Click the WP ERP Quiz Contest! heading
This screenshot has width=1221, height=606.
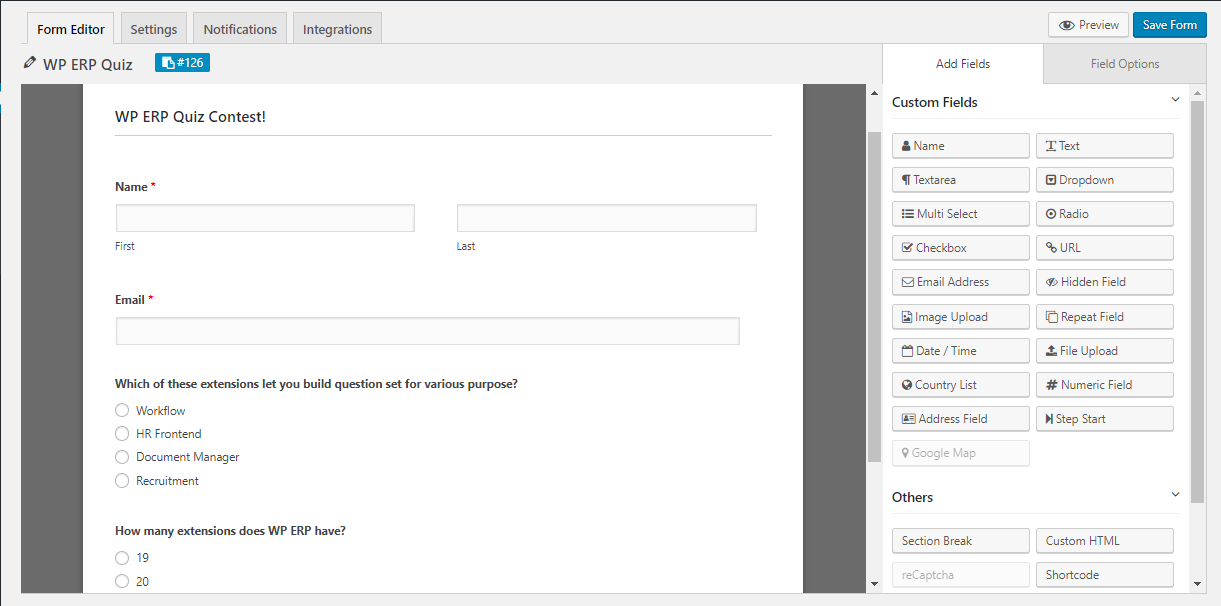click(190, 117)
